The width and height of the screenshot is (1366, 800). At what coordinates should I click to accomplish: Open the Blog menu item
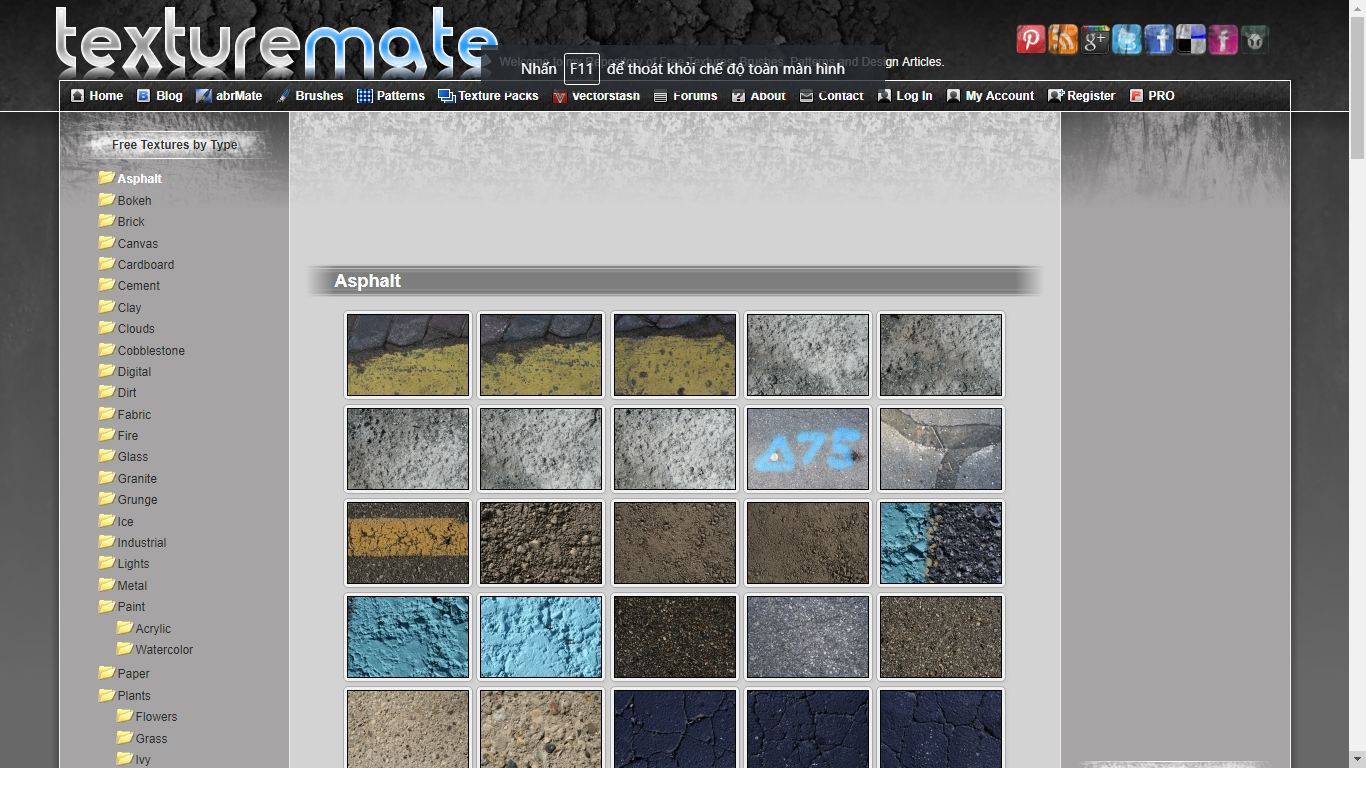[x=160, y=96]
